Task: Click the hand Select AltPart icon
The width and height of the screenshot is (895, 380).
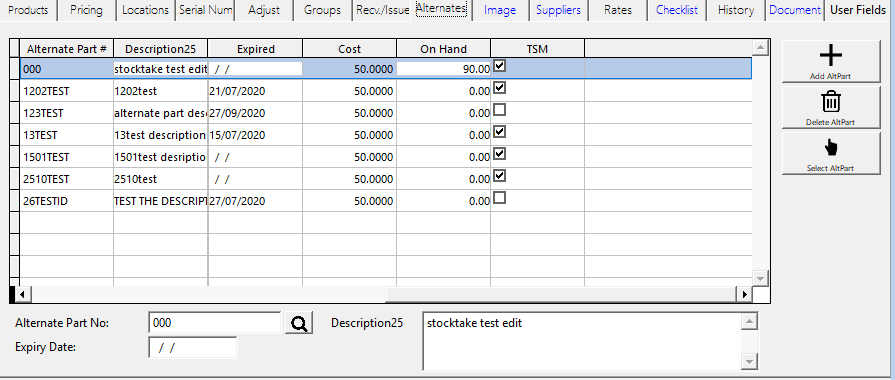Action: coord(831,148)
